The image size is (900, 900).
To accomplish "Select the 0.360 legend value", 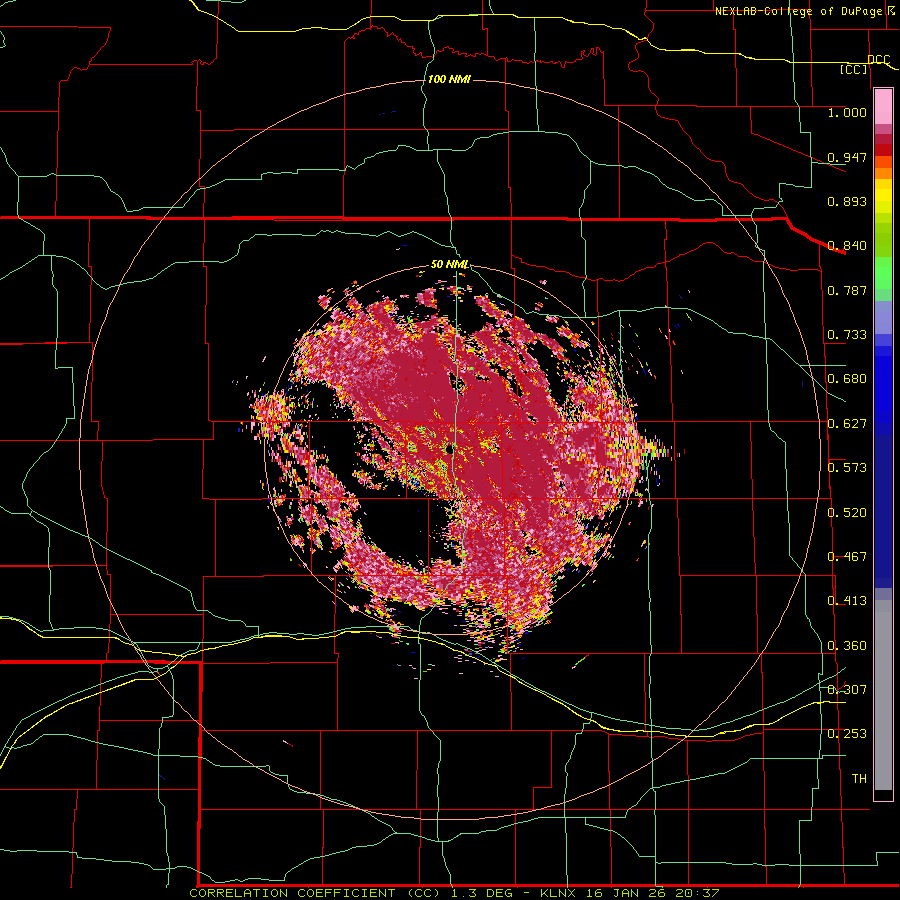I will pos(847,646).
